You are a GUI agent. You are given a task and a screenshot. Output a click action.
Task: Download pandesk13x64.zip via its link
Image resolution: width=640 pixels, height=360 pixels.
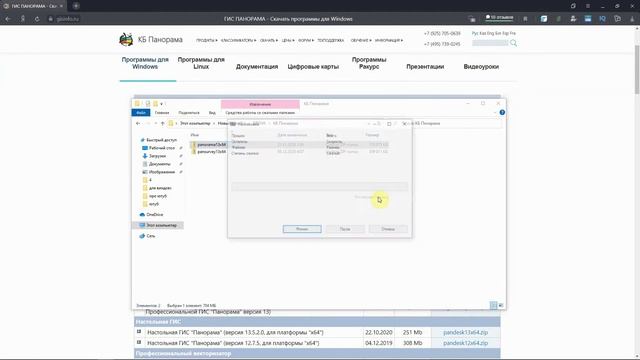pyautogui.click(x=465, y=332)
